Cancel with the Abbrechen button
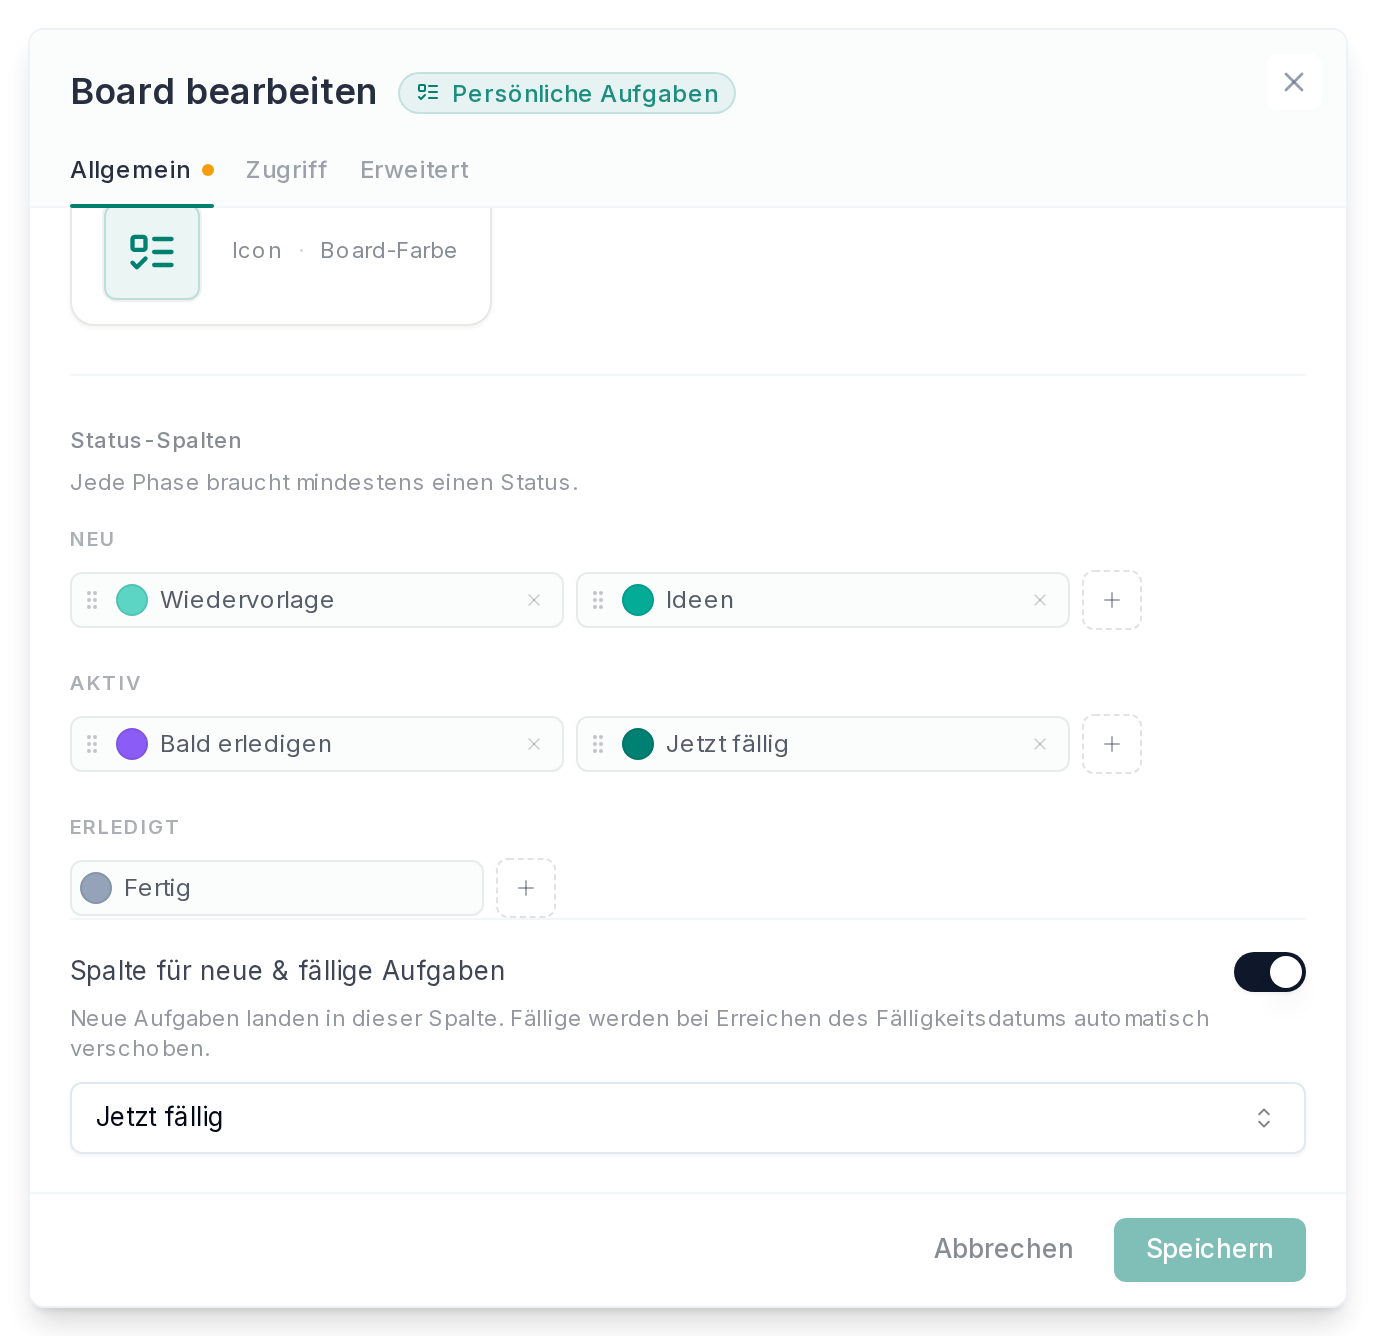 (x=1003, y=1249)
